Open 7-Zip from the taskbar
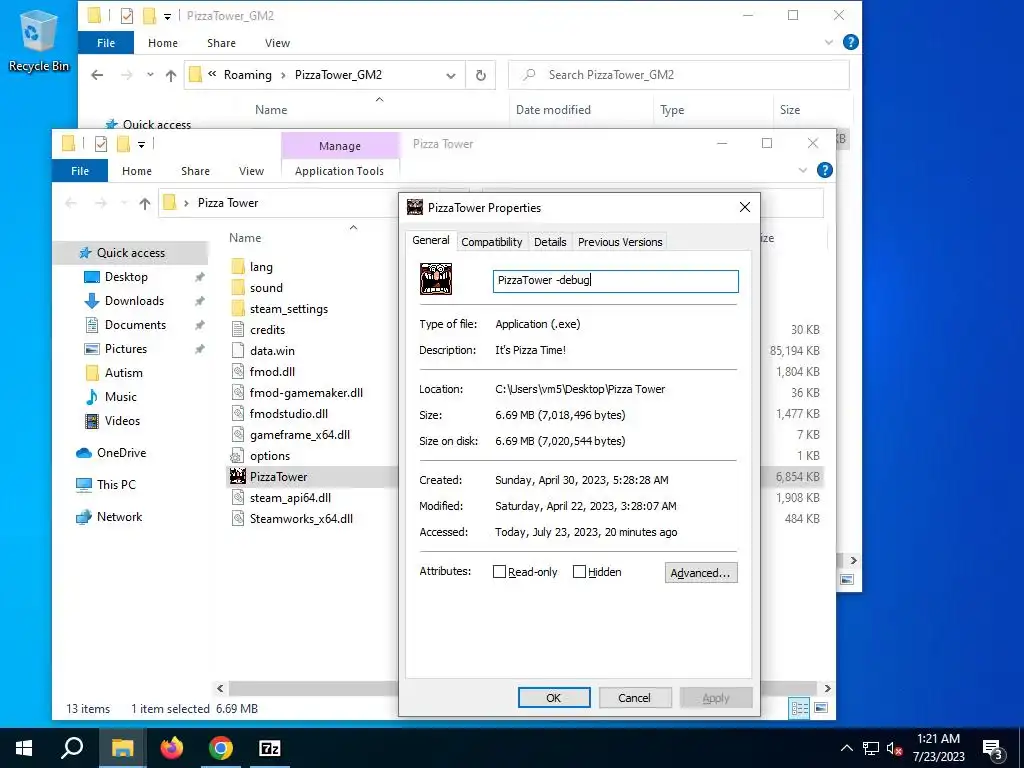The image size is (1024, 768). (270, 748)
